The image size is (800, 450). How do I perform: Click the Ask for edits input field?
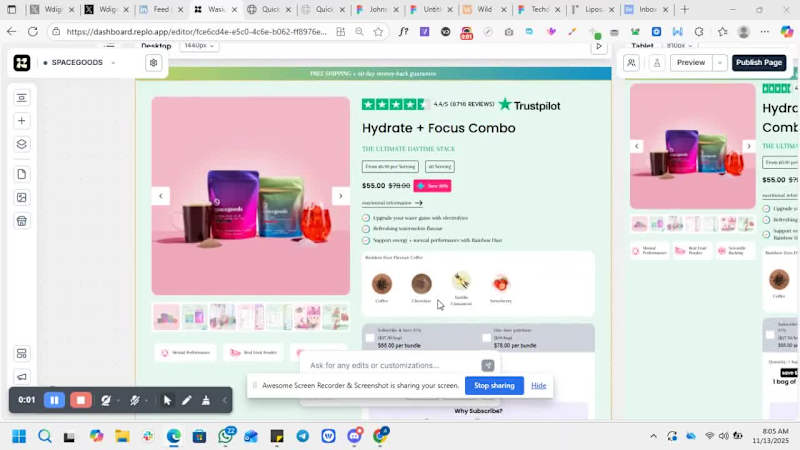(x=393, y=365)
